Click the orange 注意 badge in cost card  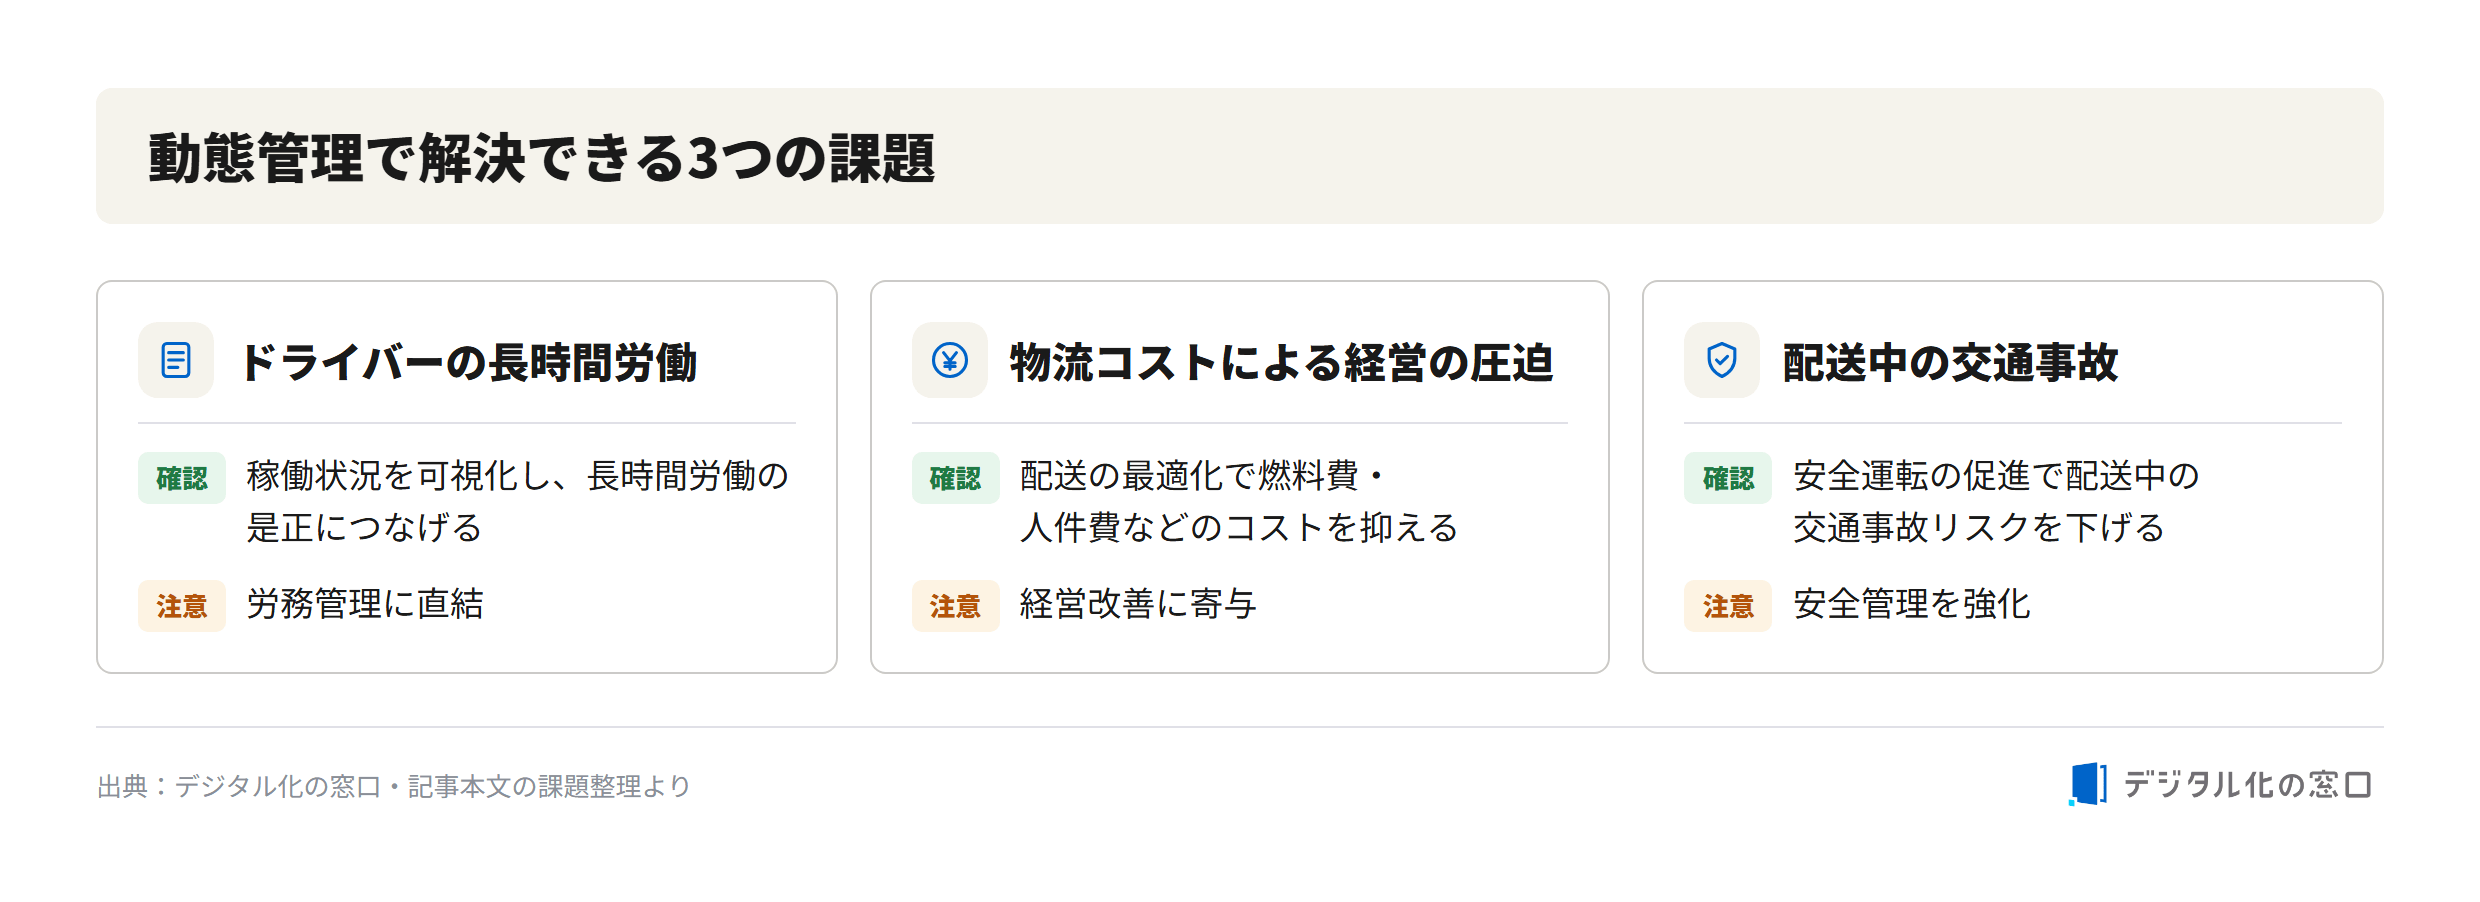point(955,606)
